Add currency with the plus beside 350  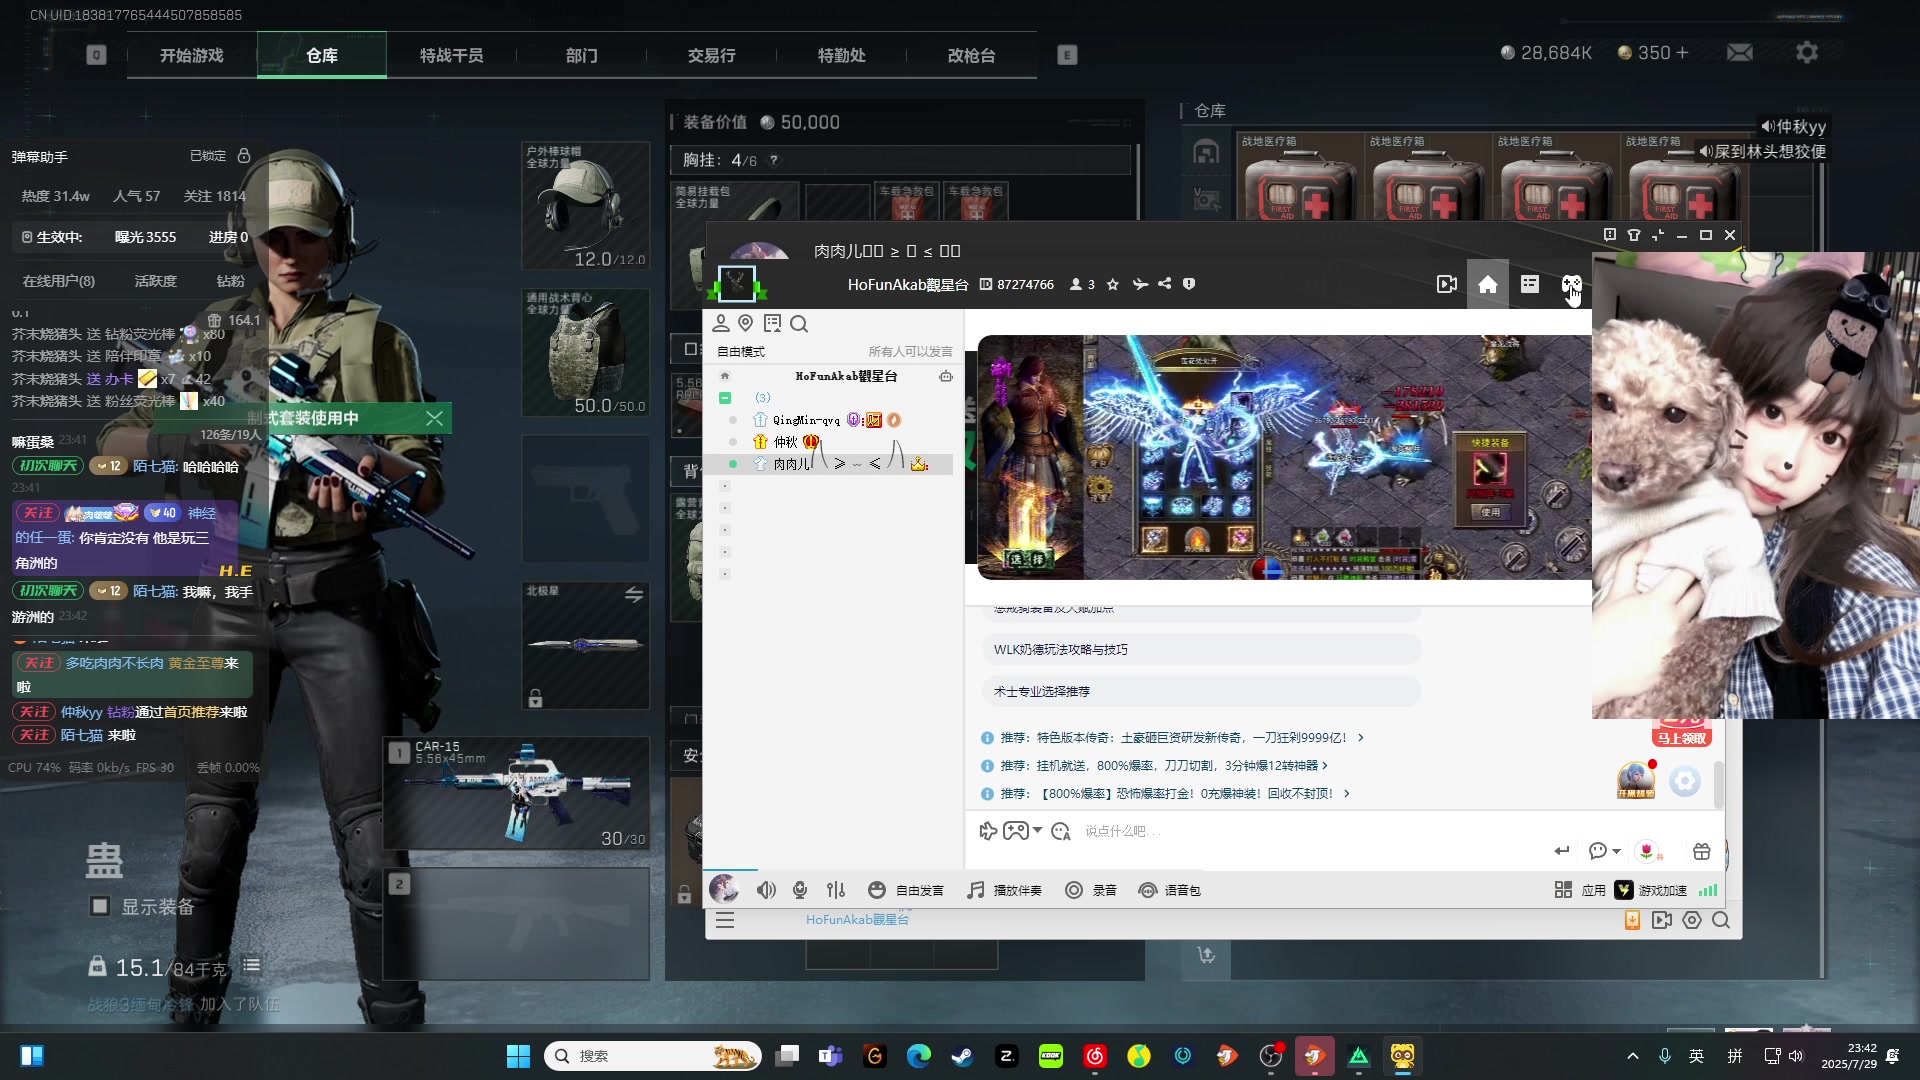click(1683, 53)
